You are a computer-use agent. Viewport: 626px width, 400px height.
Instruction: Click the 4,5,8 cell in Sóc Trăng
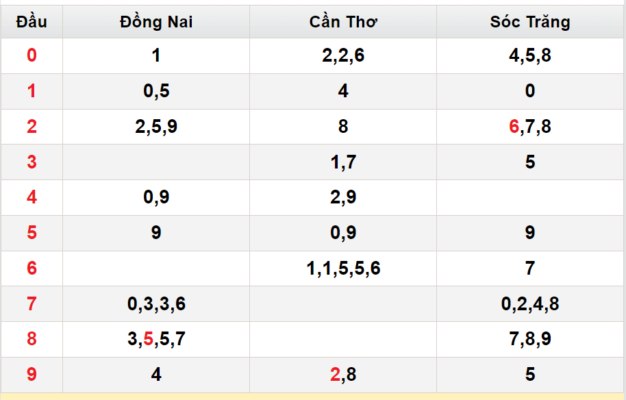(x=530, y=55)
